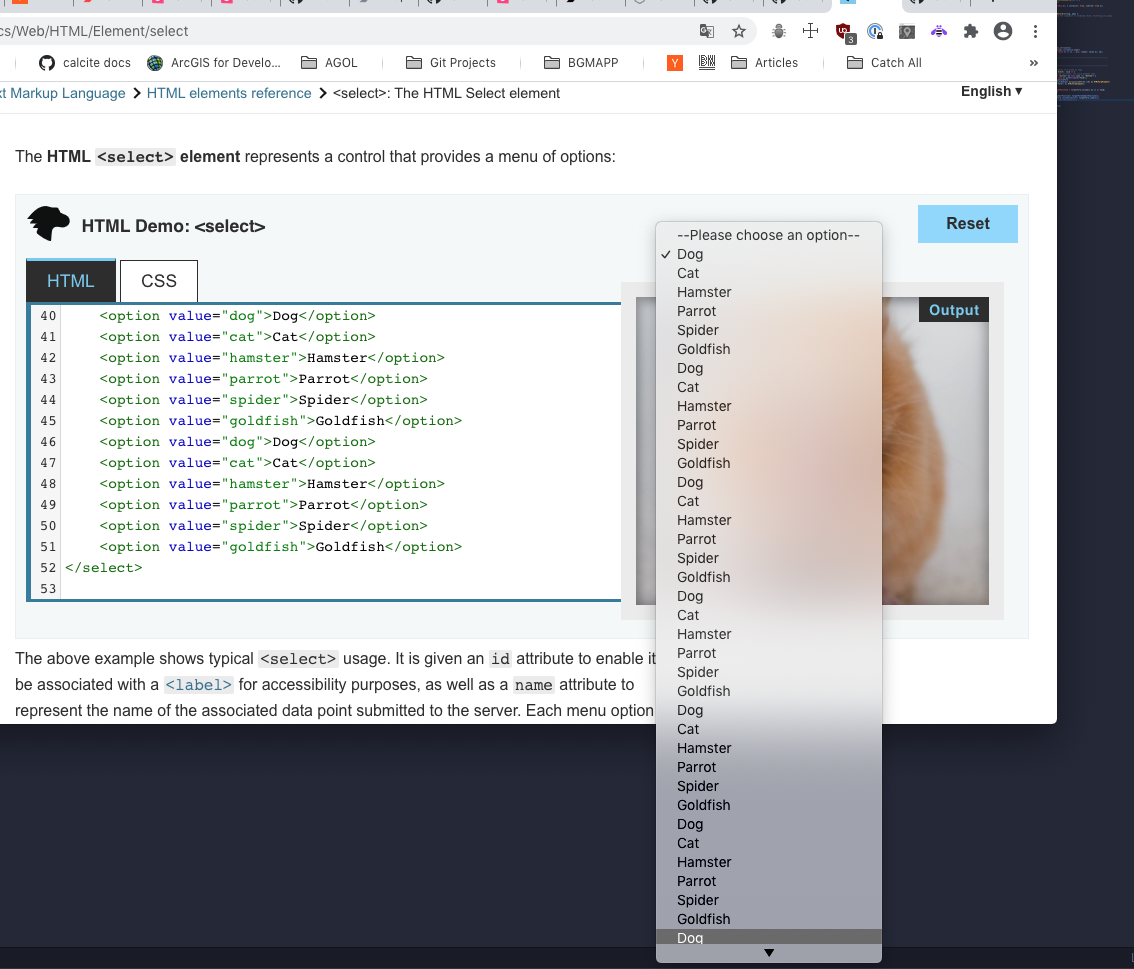
Task: Click the MDN dinosaur logo
Action: [48, 223]
